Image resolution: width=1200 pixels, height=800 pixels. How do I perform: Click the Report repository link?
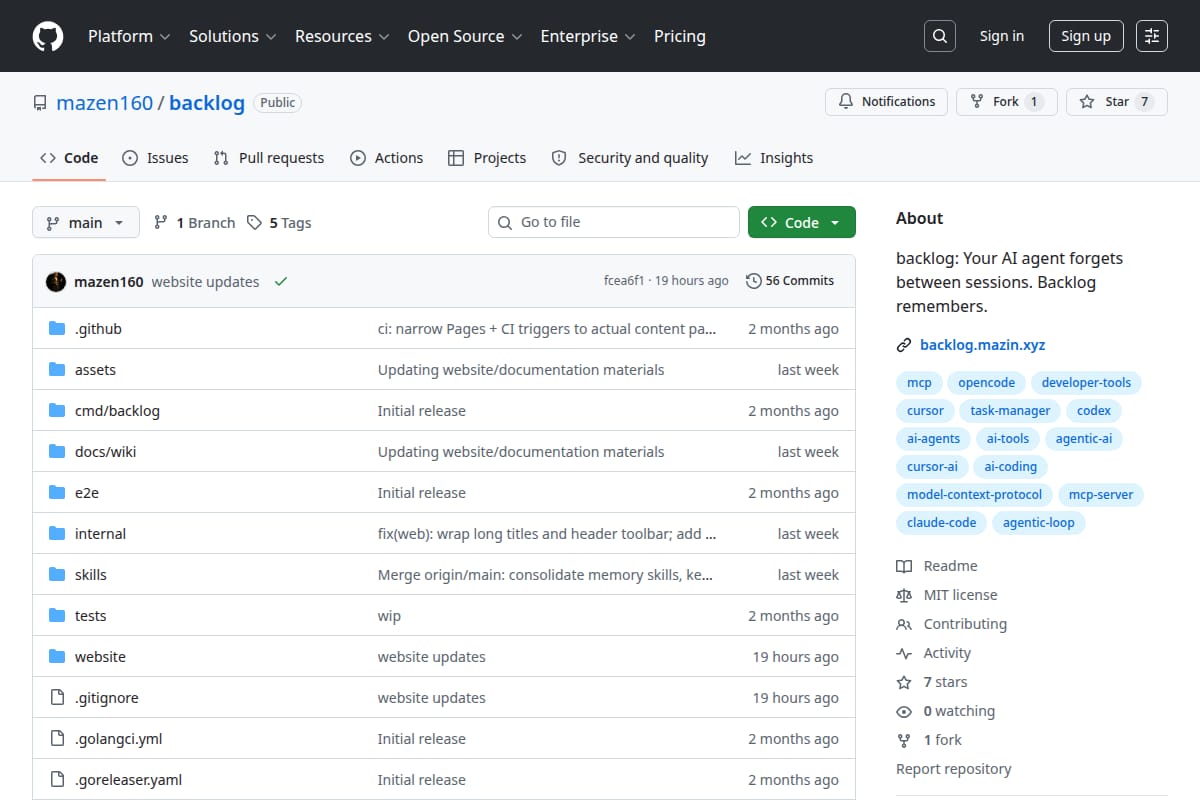[x=953, y=769]
